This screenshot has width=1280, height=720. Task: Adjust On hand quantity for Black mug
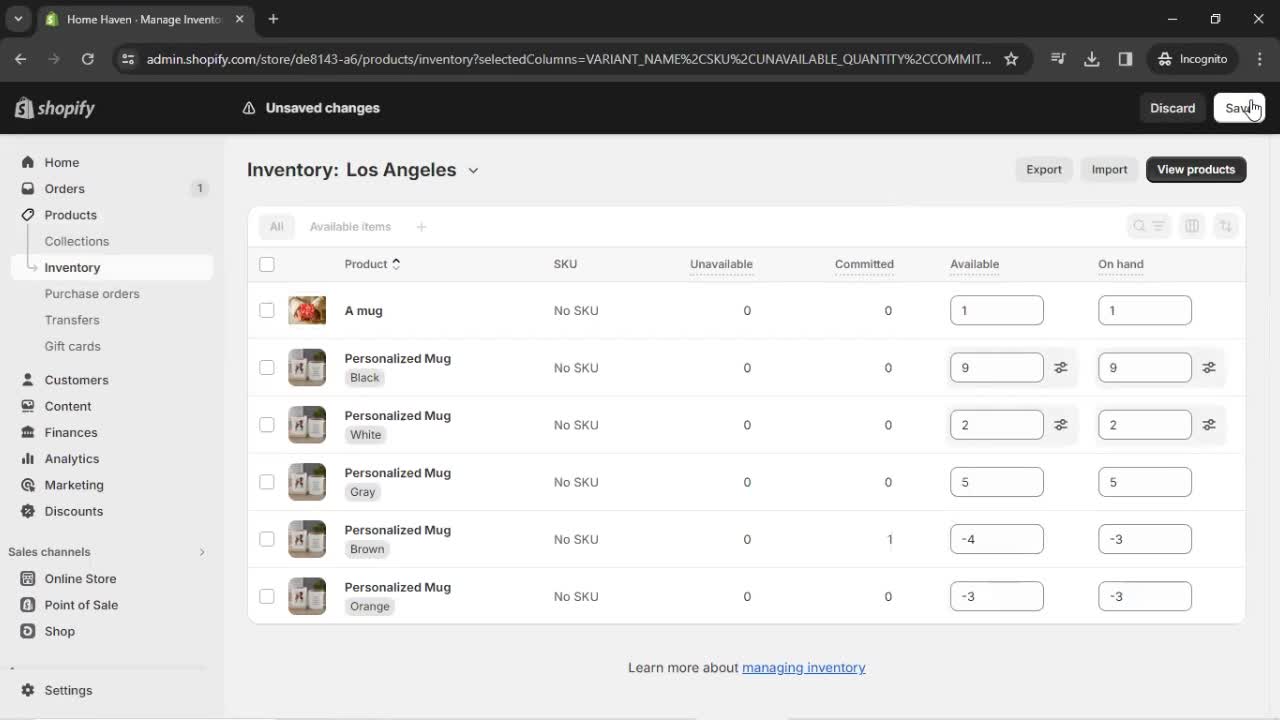click(x=1209, y=368)
